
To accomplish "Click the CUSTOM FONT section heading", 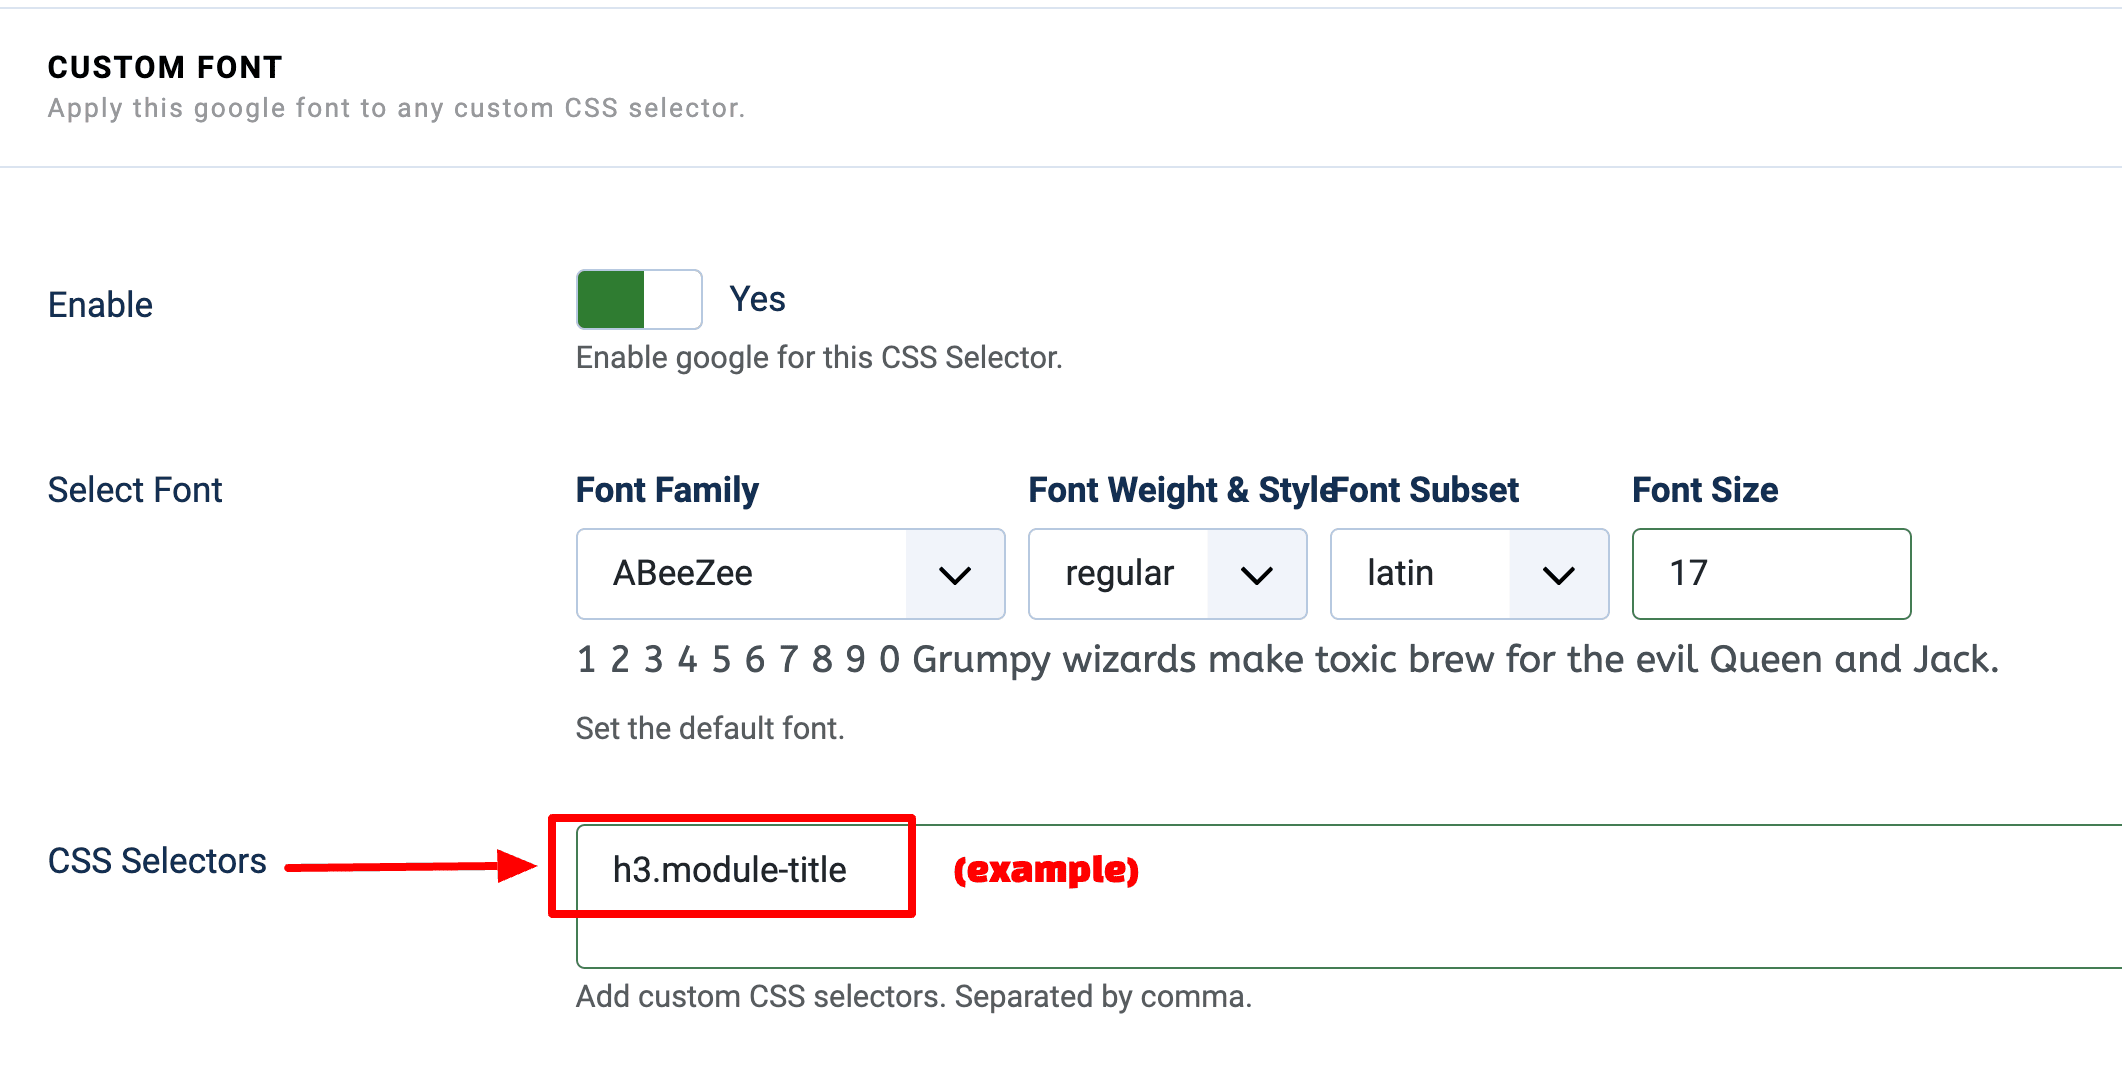I will click(x=164, y=67).
